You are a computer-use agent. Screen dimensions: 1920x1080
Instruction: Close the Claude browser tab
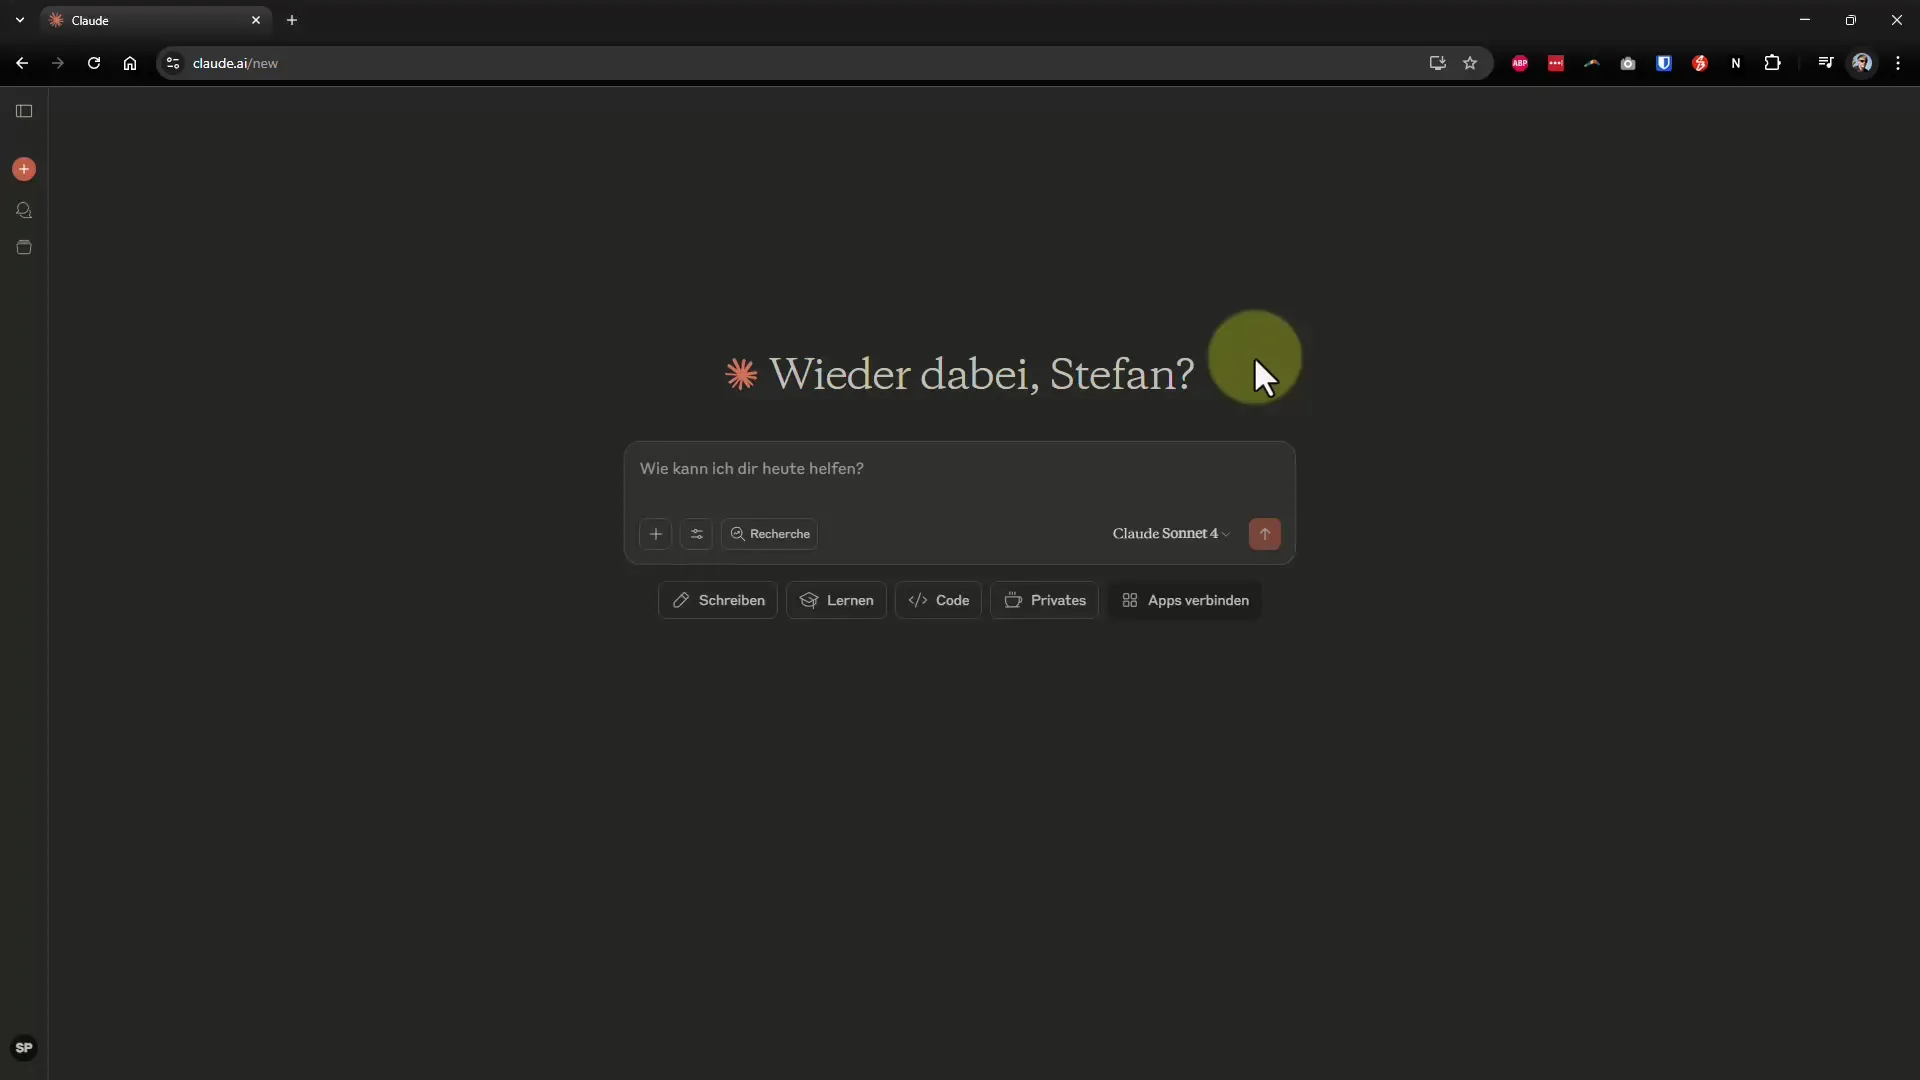pos(256,20)
